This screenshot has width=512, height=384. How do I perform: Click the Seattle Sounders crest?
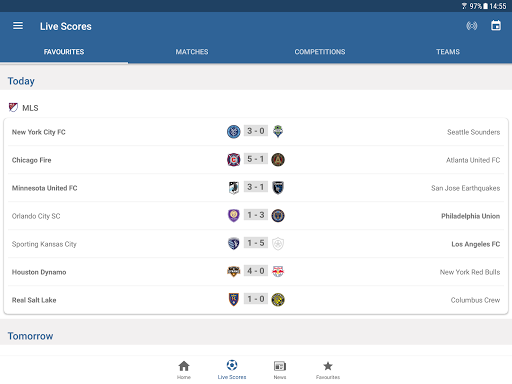[x=278, y=131]
